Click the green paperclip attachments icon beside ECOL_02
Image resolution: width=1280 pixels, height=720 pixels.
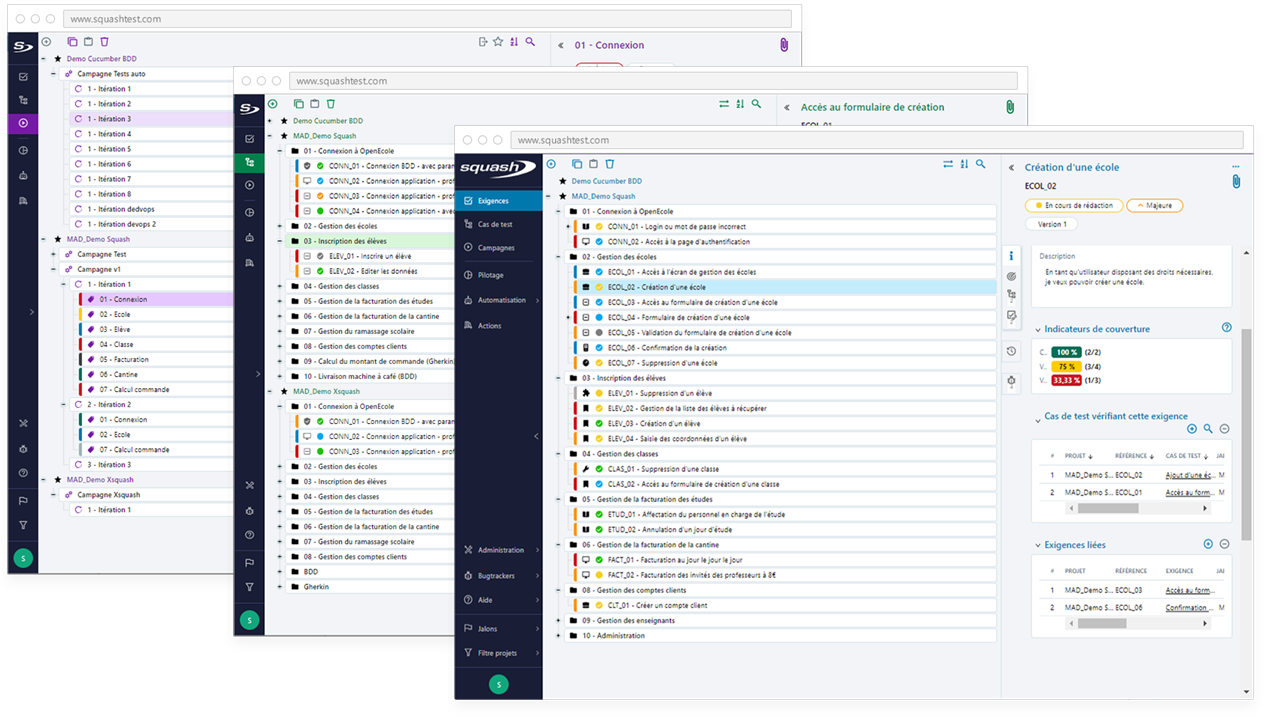pyautogui.click(x=1236, y=182)
